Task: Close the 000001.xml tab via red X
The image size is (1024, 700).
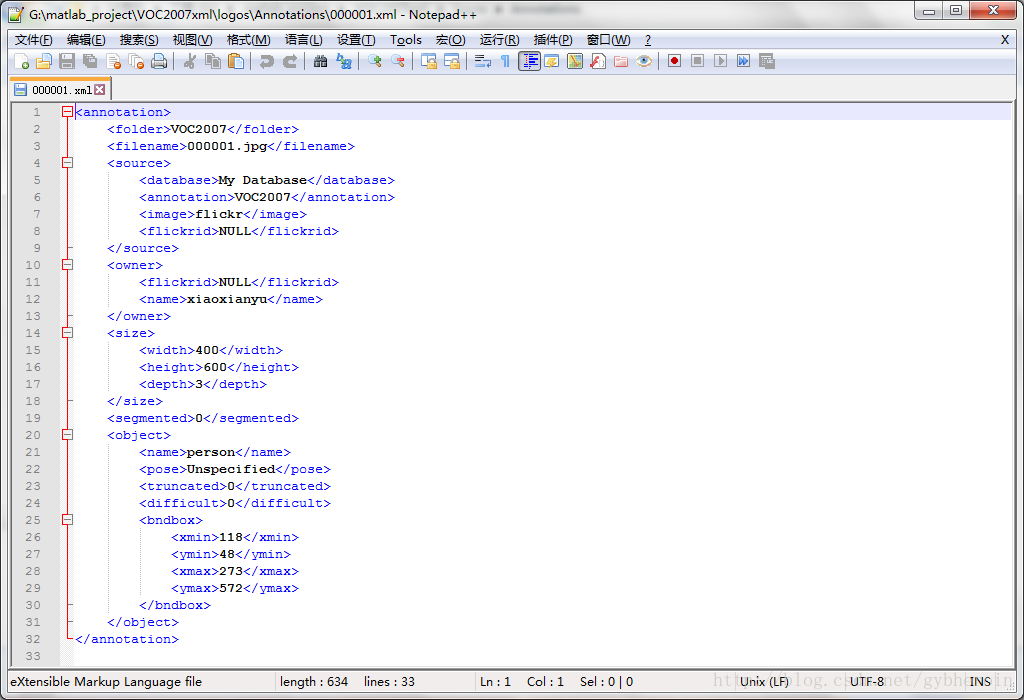Action: coord(99,89)
